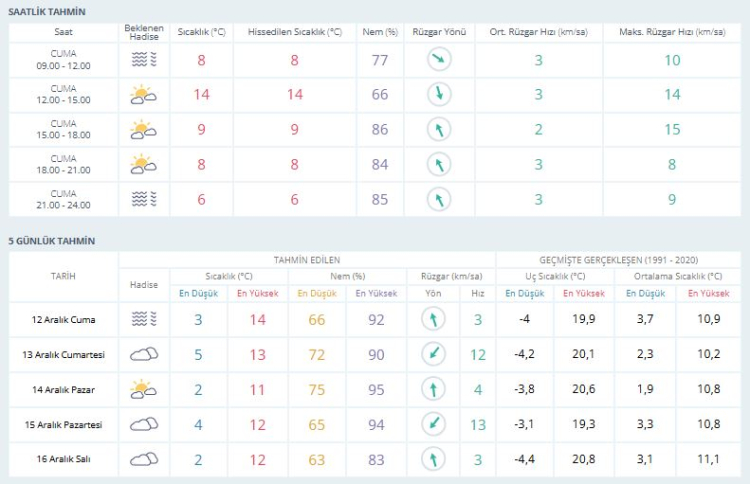The width and height of the screenshot is (750, 484).
Task: Click the partly sunny icon for Cuma 18.00-21.00
Action: tap(144, 164)
